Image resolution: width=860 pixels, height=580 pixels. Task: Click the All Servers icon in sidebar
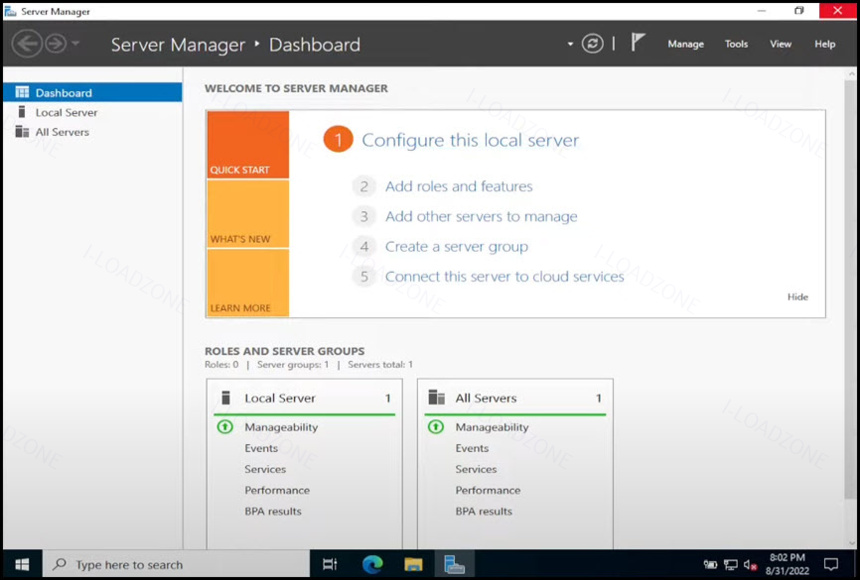[22, 132]
